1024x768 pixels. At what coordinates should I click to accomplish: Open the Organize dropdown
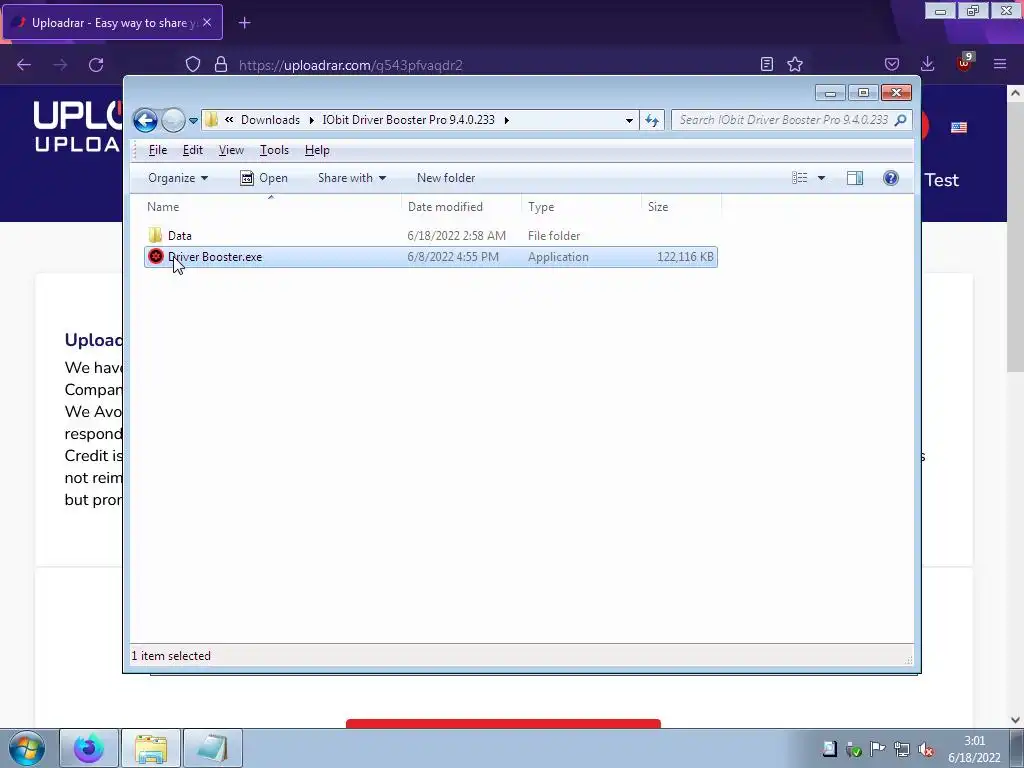click(178, 178)
